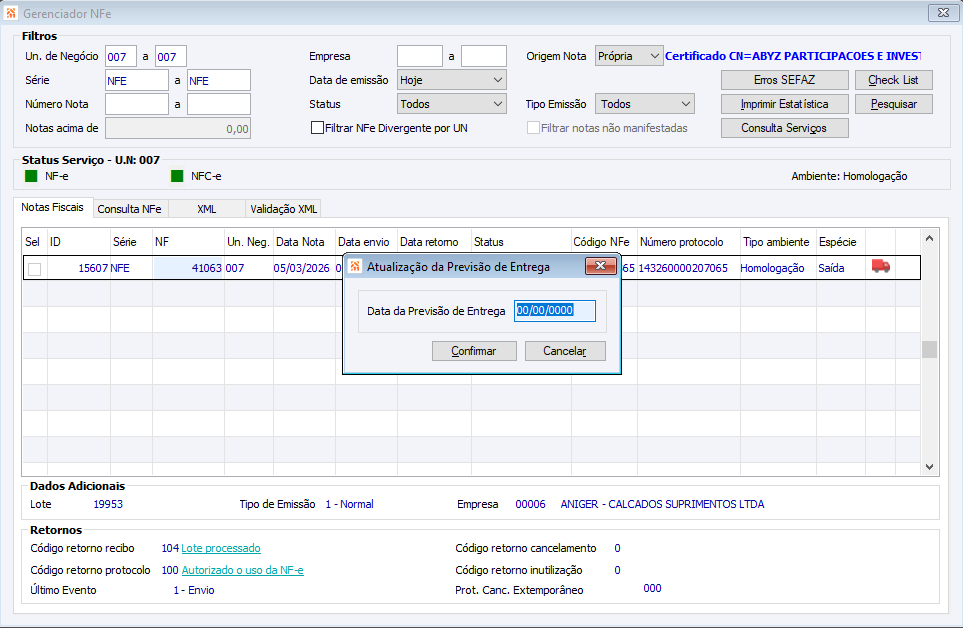Open the Autorizado o uso da NF-e link
The image size is (963, 628).
click(243, 570)
